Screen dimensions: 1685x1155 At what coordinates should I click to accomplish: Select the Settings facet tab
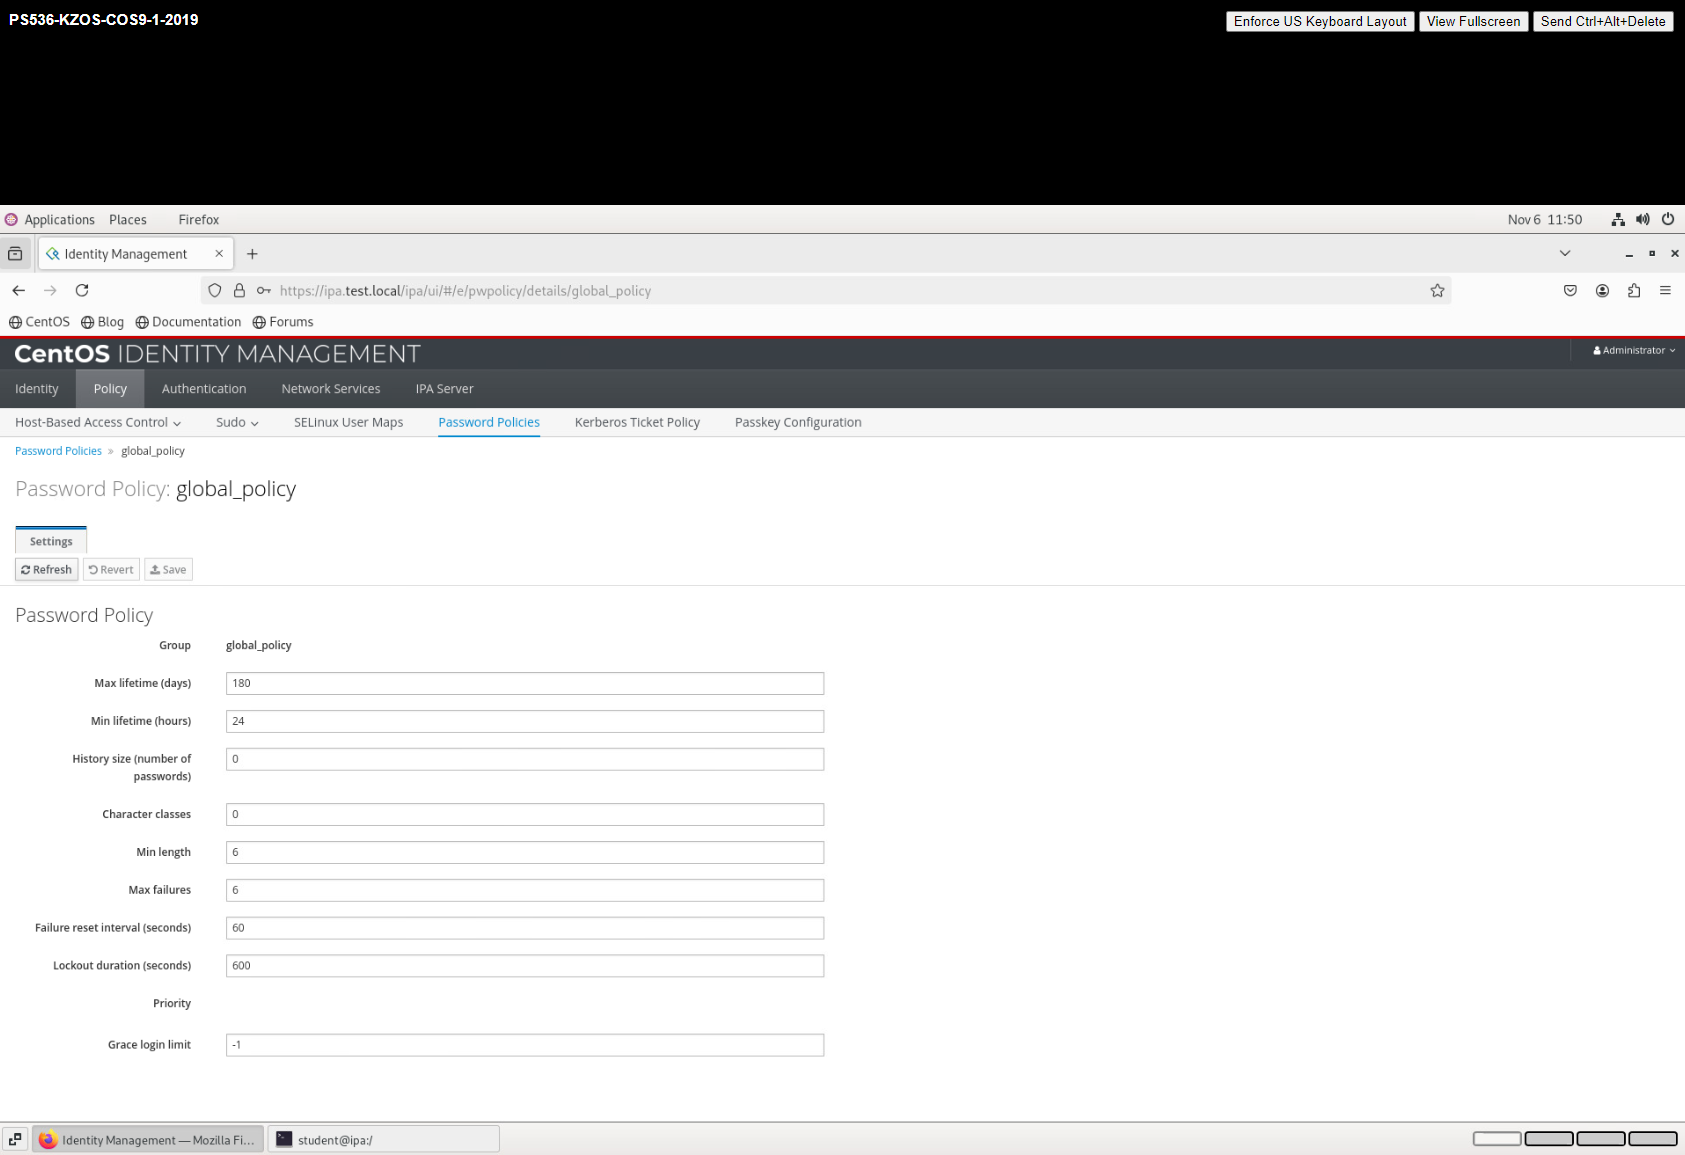click(x=51, y=541)
